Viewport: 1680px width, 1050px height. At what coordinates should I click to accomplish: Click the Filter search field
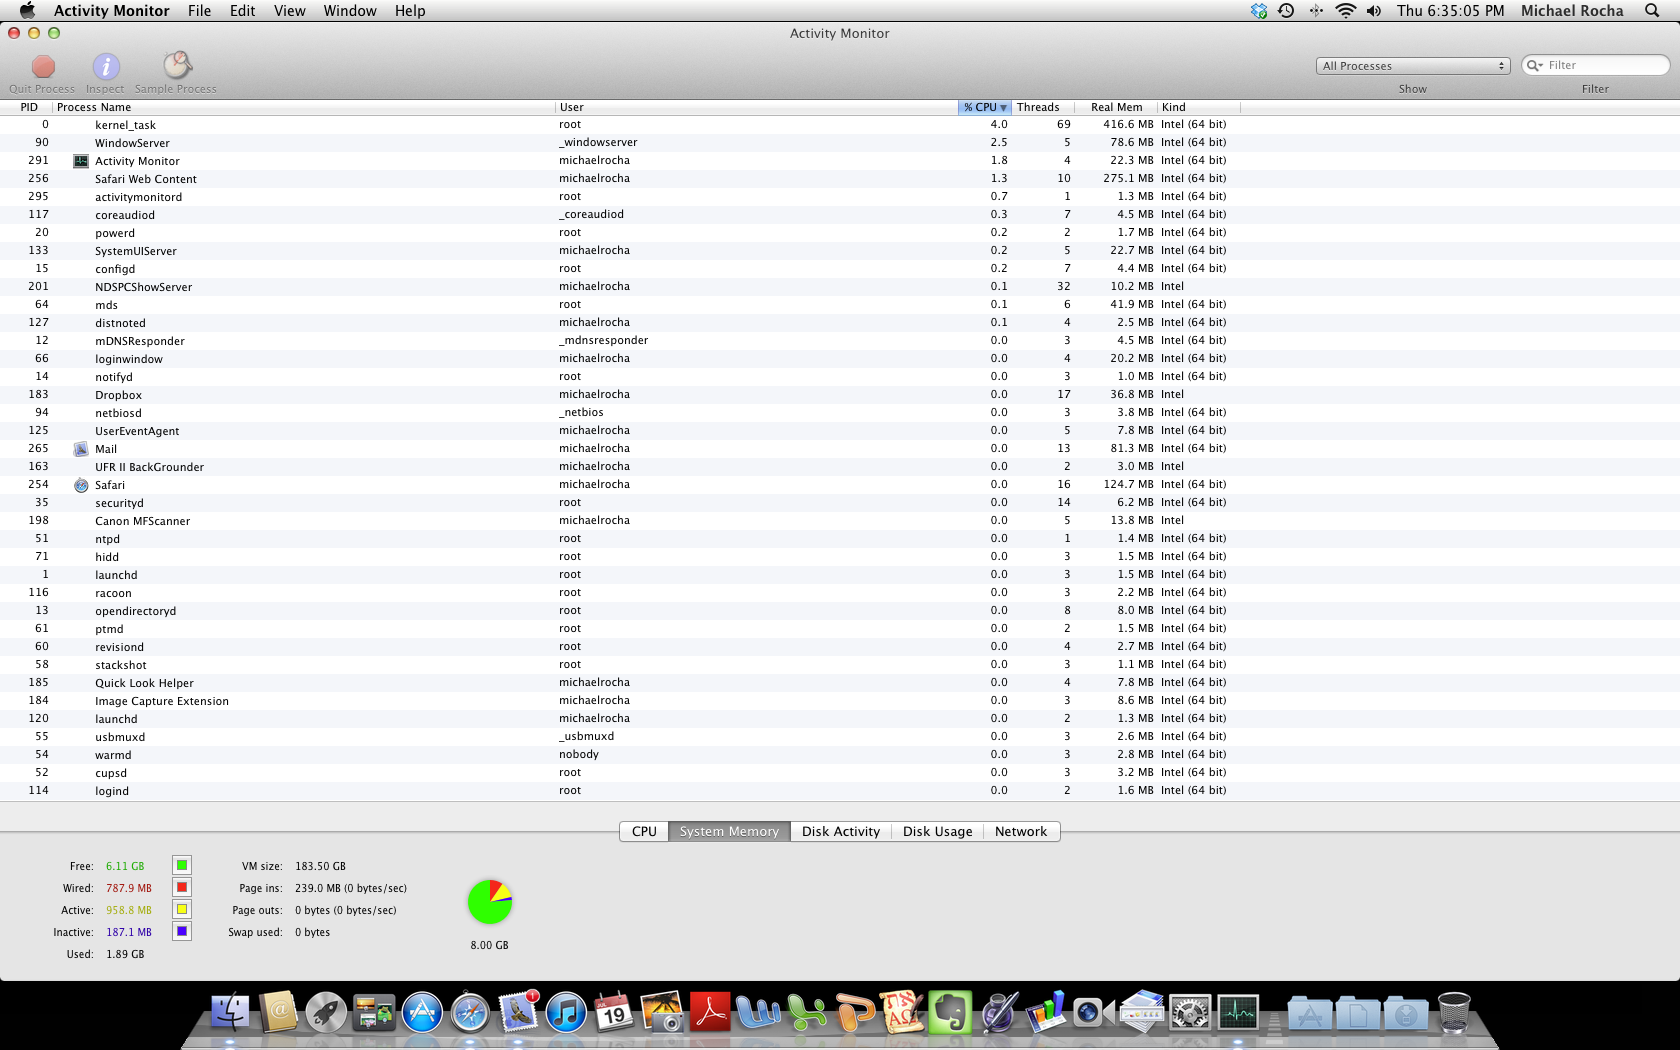[1596, 66]
